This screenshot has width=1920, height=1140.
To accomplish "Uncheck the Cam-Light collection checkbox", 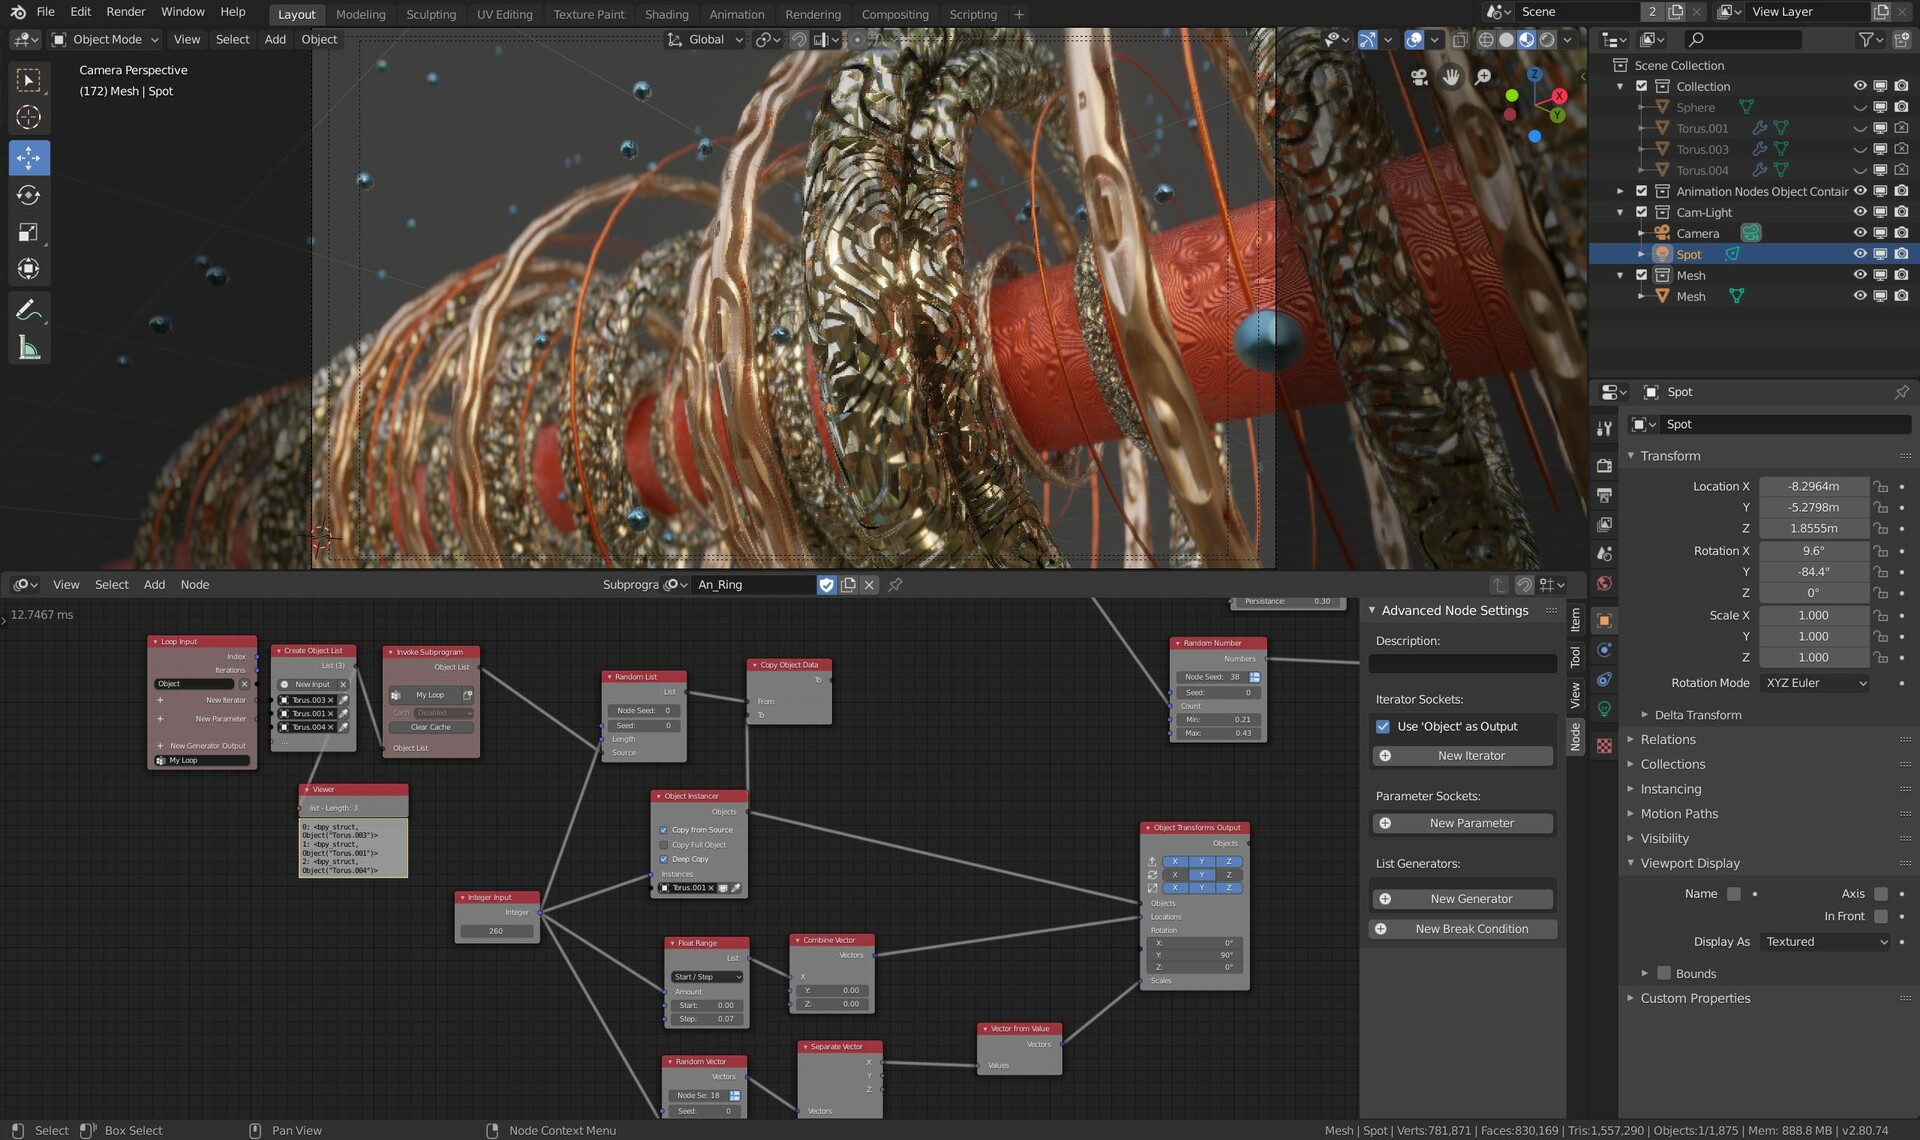I will tap(1641, 212).
